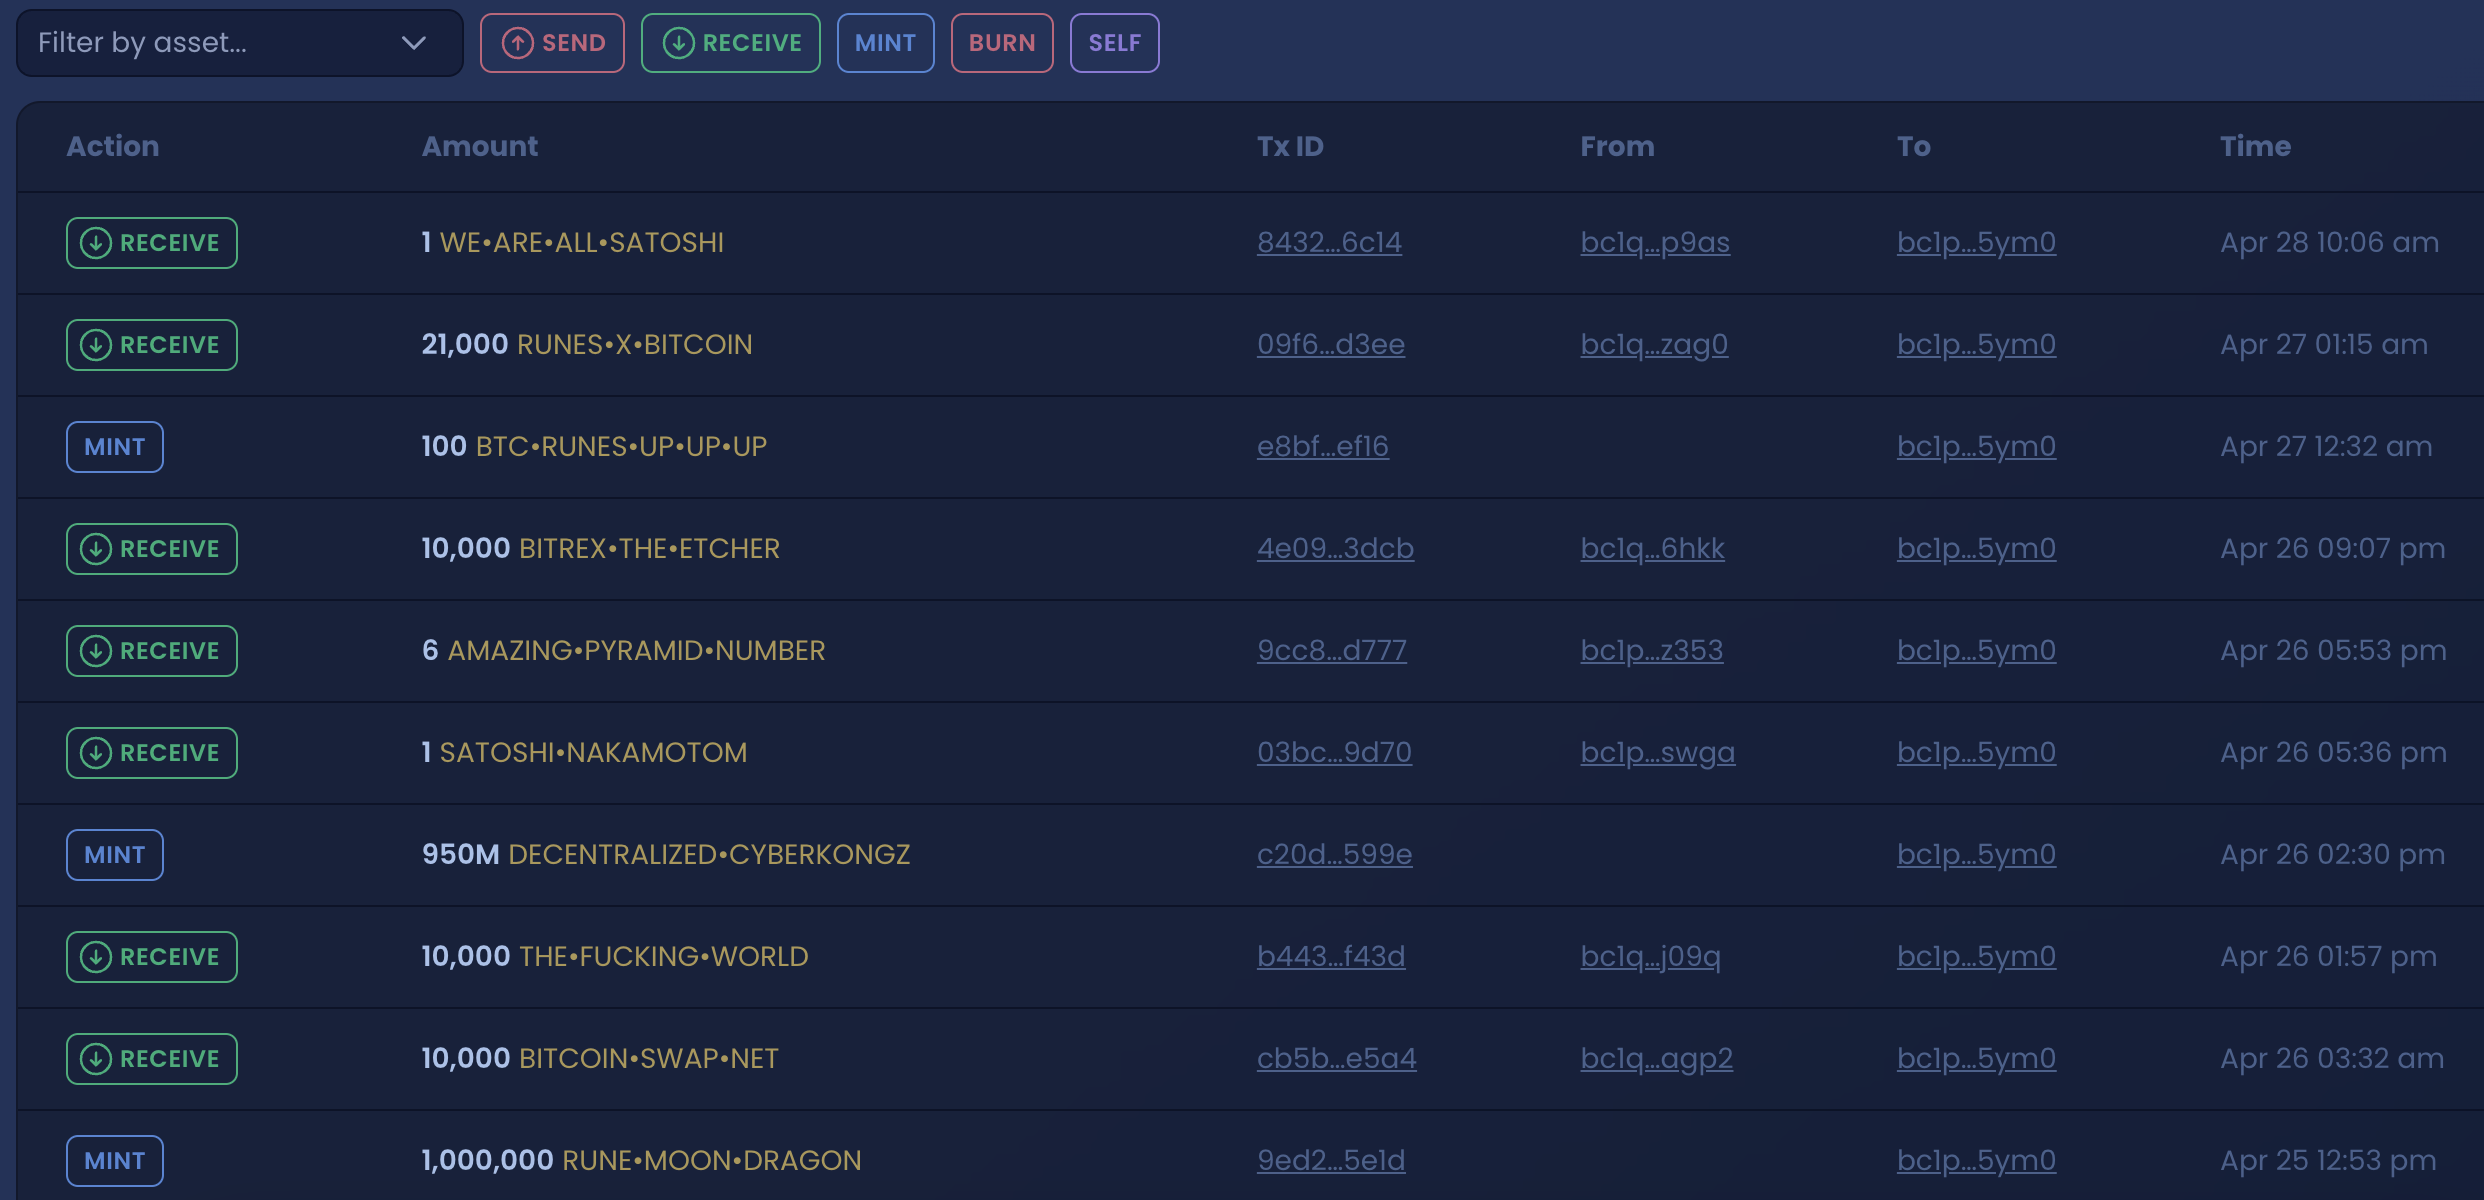Open transaction 09f6...d3ee
This screenshot has width=2484, height=1200.
click(x=1331, y=344)
